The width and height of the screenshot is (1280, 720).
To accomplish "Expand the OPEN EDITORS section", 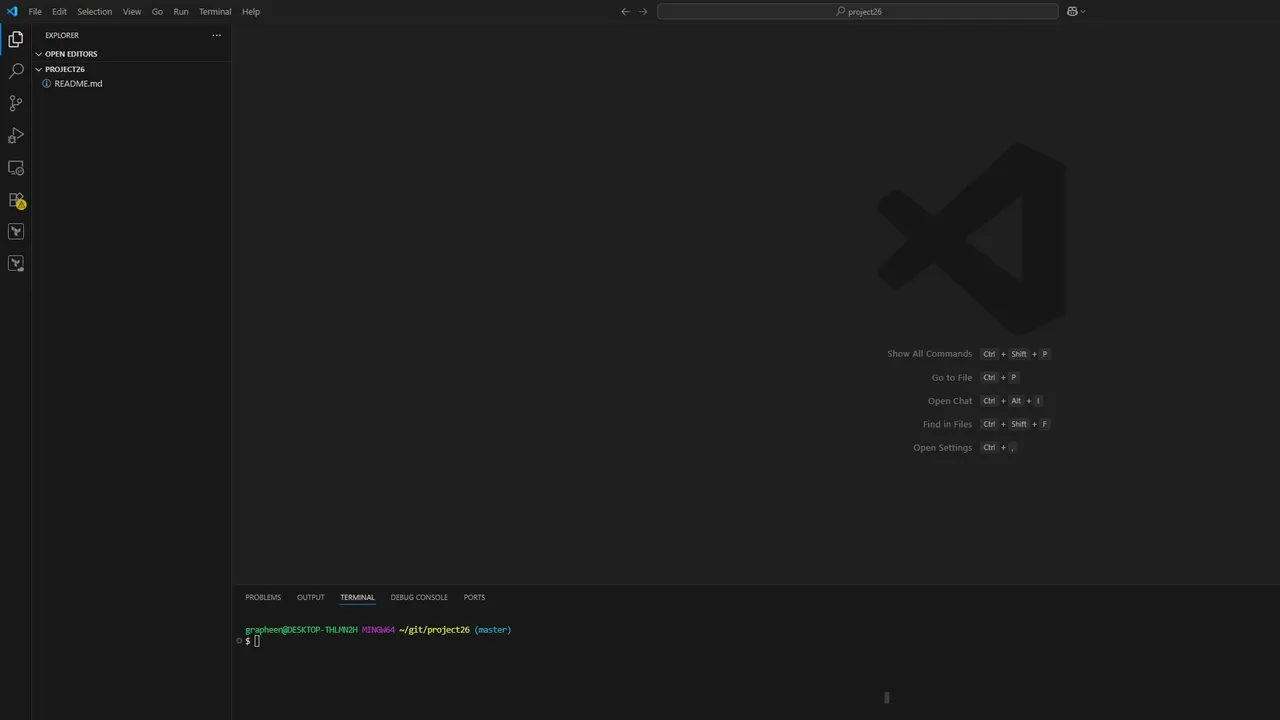I will pyautogui.click(x=70, y=54).
